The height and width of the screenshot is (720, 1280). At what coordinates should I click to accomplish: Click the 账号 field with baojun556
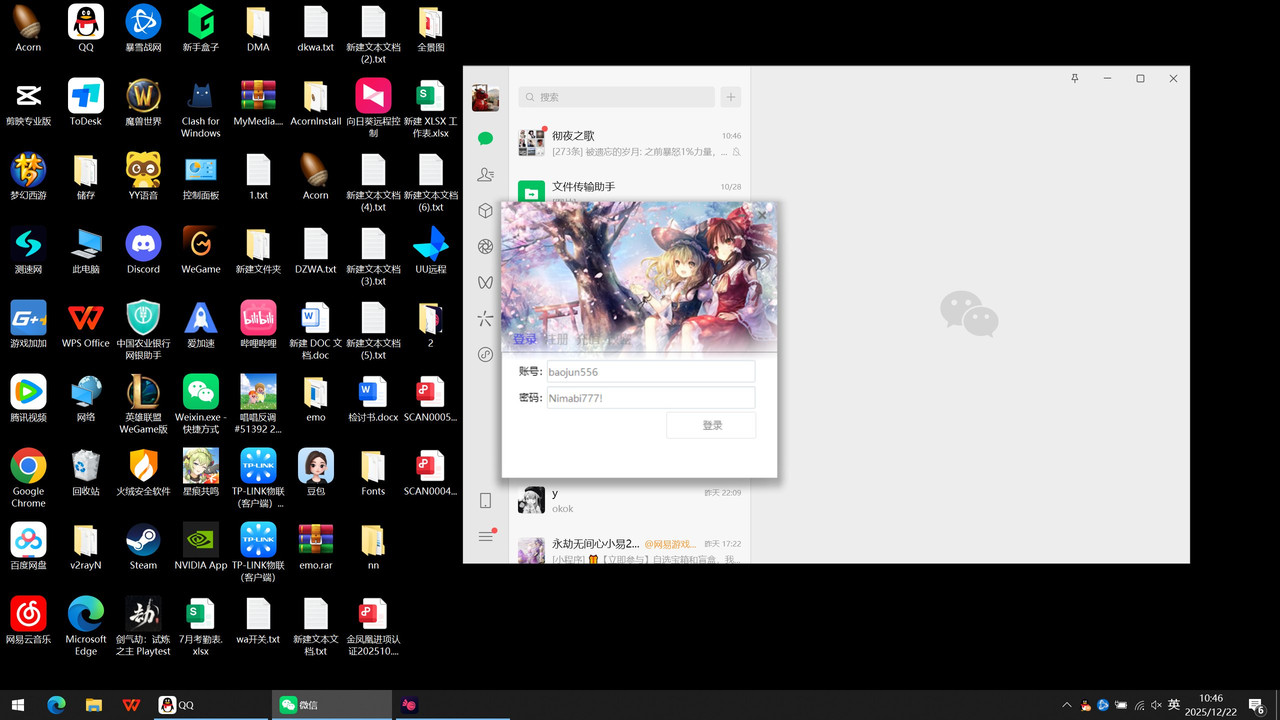point(650,371)
